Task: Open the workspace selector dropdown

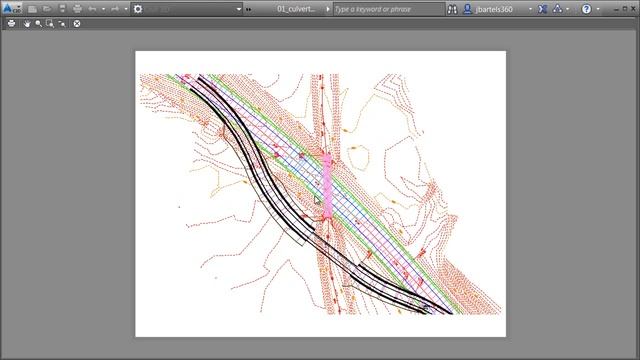Action: 239,9
